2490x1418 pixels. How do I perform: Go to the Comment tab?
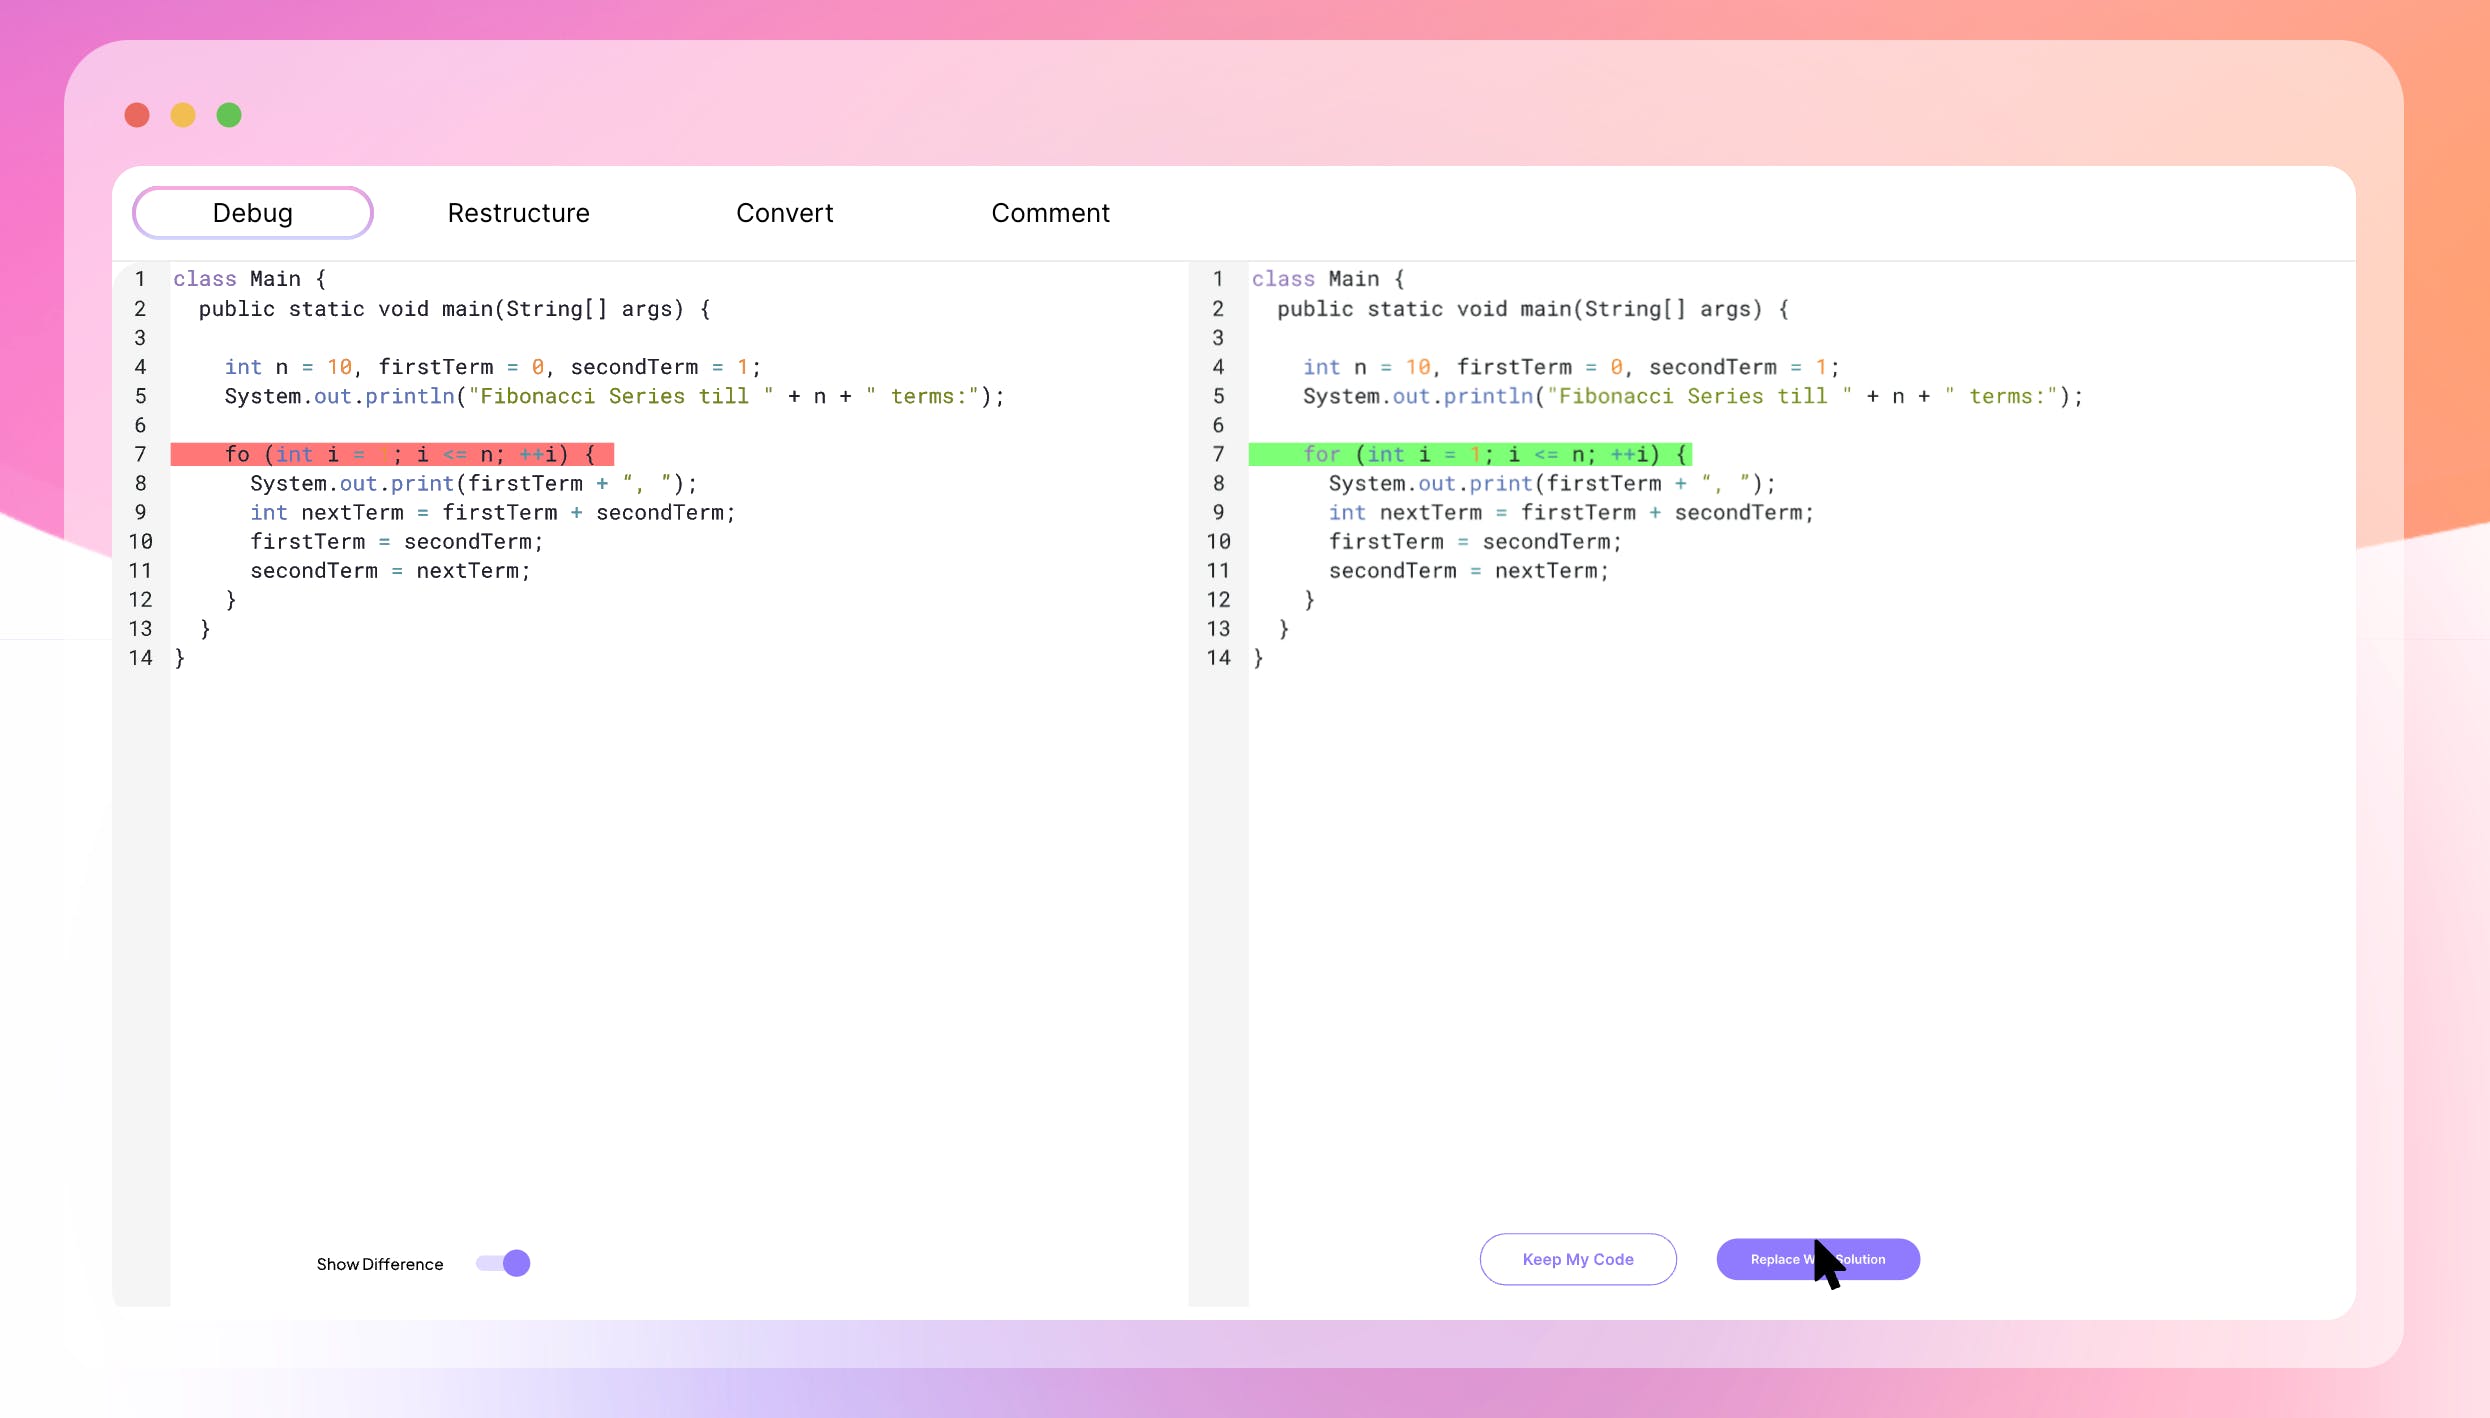pos(1050,213)
